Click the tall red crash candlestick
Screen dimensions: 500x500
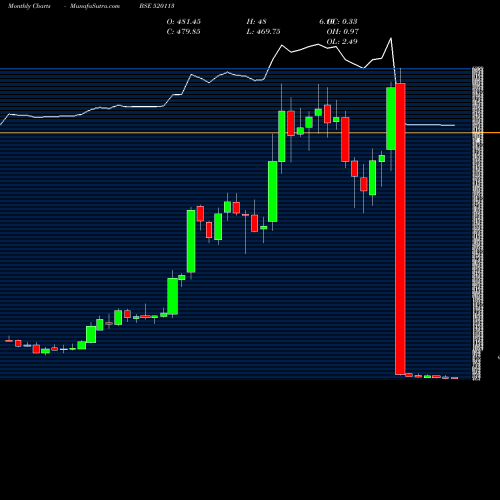pyautogui.click(x=400, y=229)
